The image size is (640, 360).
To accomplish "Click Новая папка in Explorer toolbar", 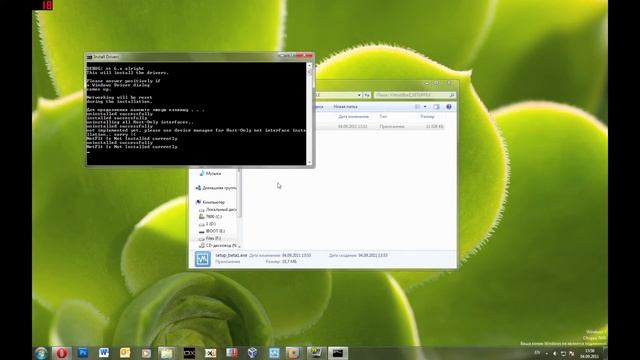I will click(345, 107).
